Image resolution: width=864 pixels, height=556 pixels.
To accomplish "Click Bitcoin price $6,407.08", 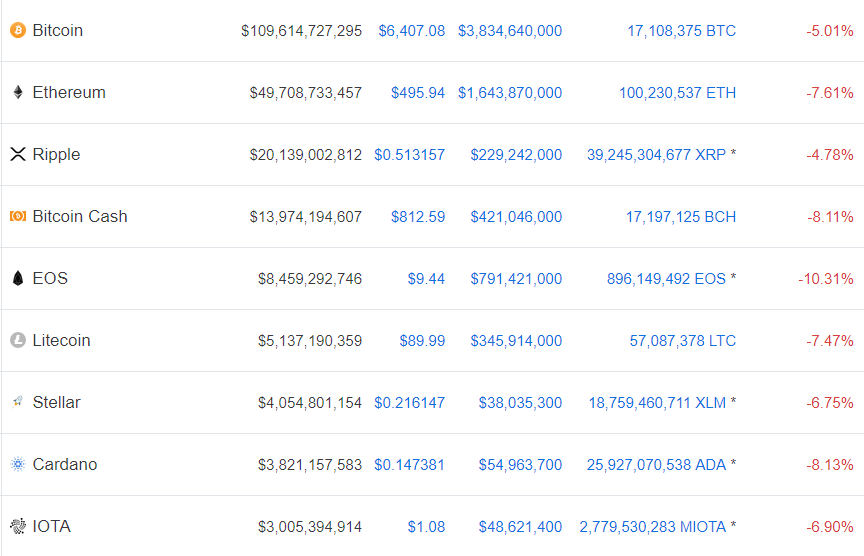I will click(412, 31).
